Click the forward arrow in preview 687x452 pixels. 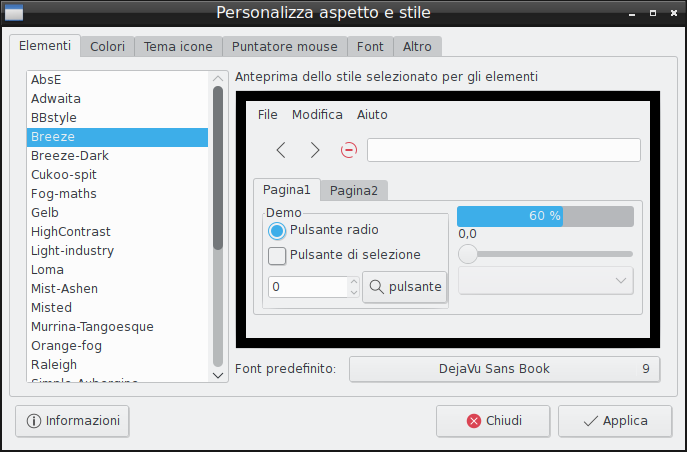coord(315,150)
